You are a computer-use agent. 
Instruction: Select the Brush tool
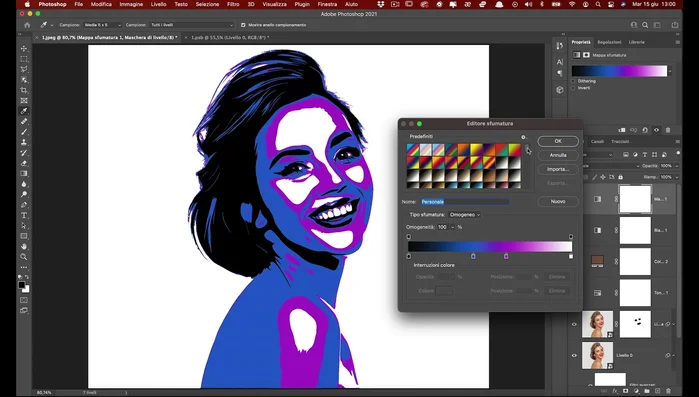click(x=24, y=132)
